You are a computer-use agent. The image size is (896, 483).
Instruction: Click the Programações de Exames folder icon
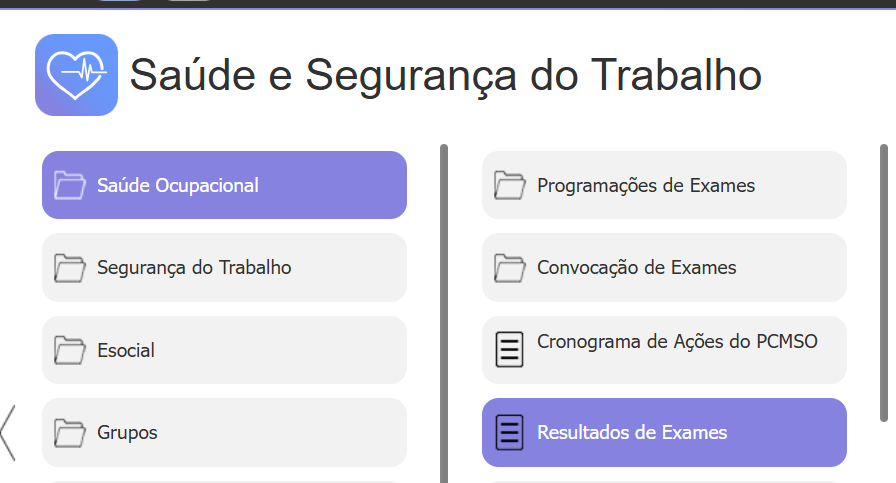[509, 185]
